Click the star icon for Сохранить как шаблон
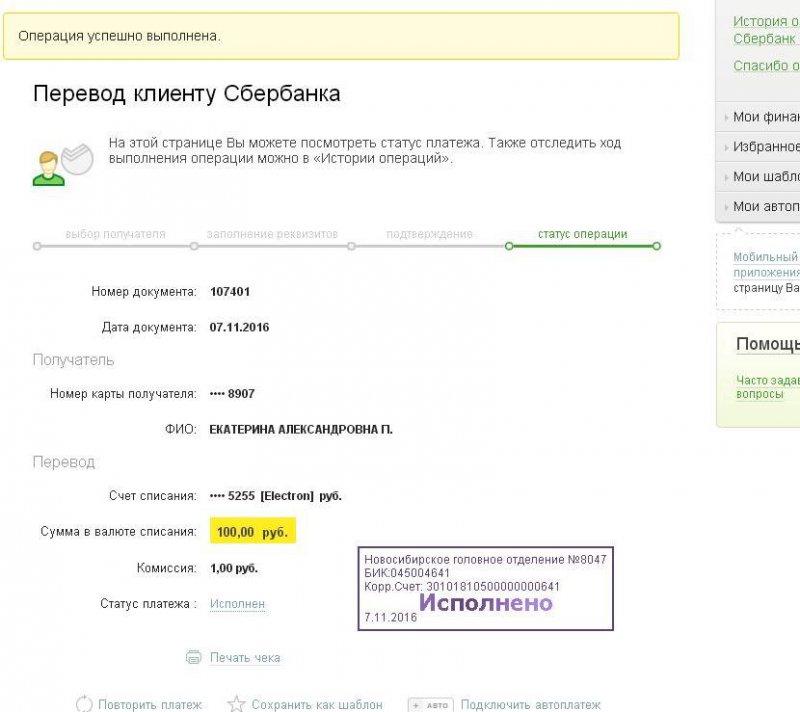Viewport: 800px width, 712px height. [236, 704]
